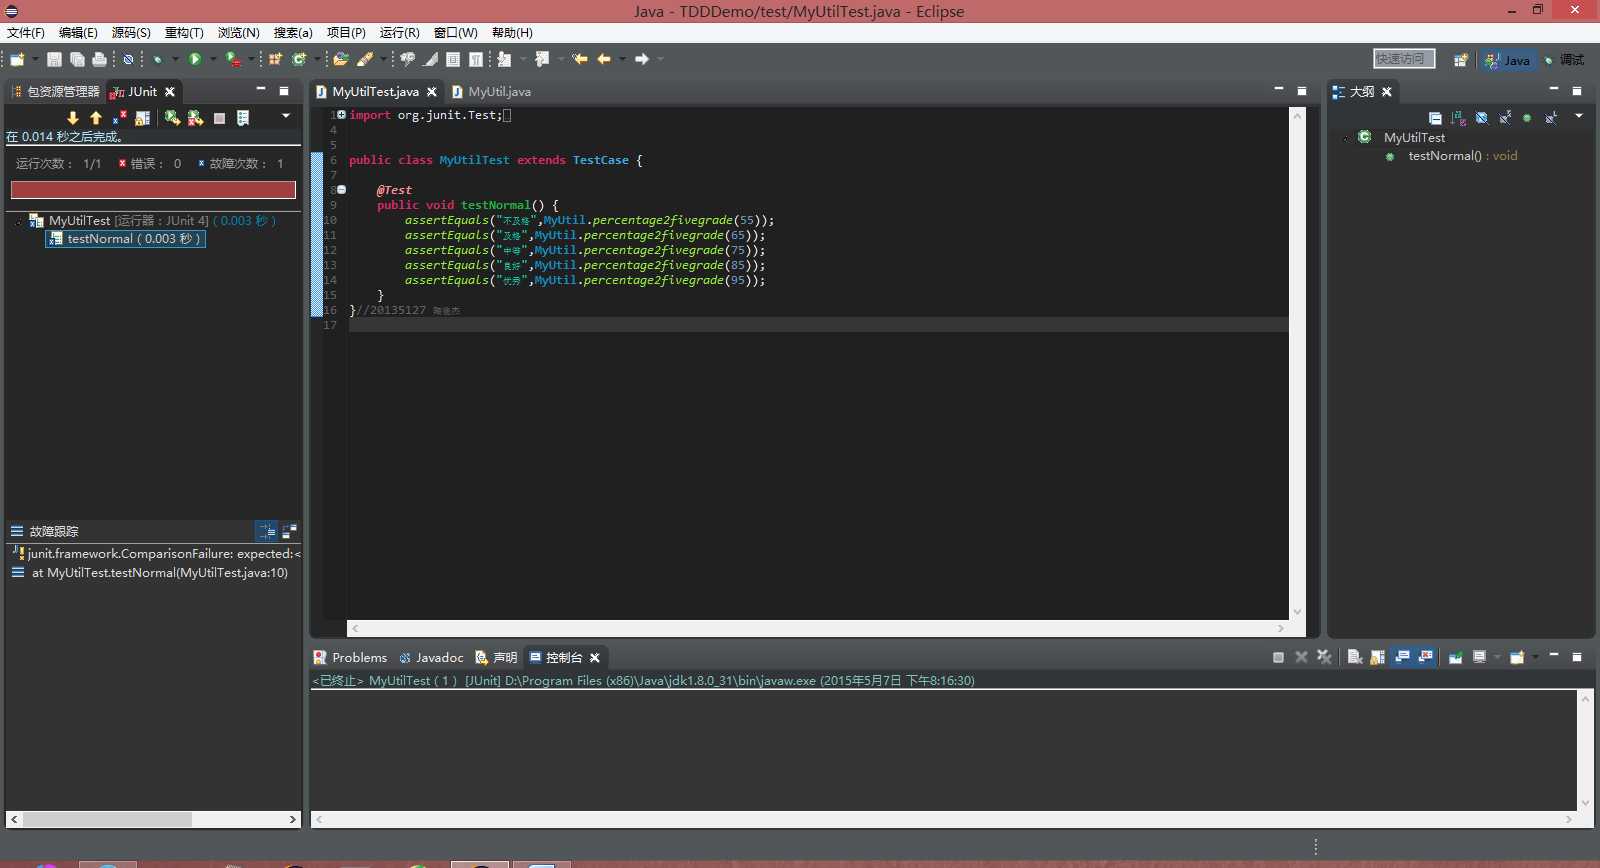Select testNormal test in JUnit tree
The height and width of the screenshot is (868, 1600).
126,239
